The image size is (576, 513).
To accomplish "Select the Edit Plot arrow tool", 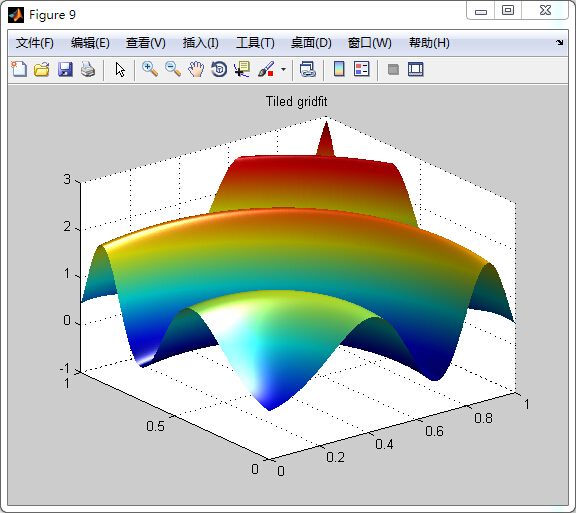I will [120, 69].
